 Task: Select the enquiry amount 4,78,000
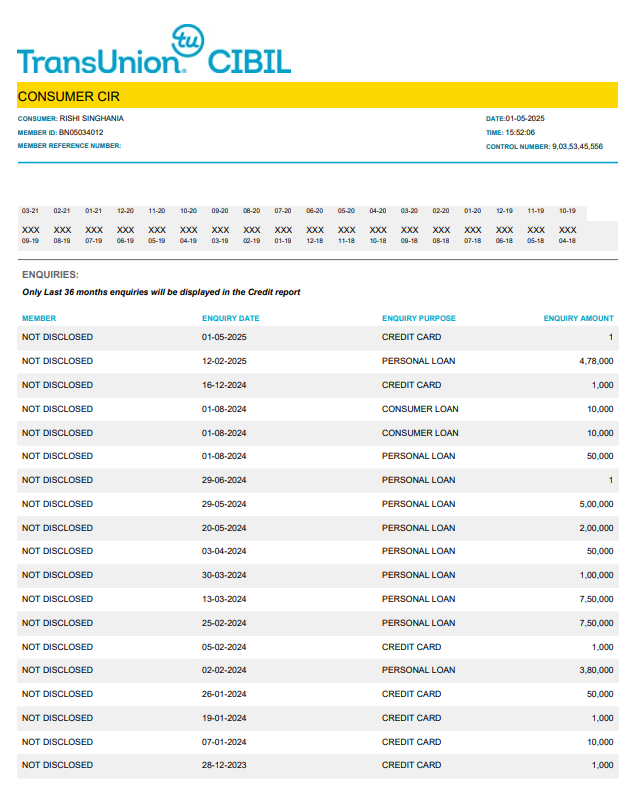click(x=596, y=361)
